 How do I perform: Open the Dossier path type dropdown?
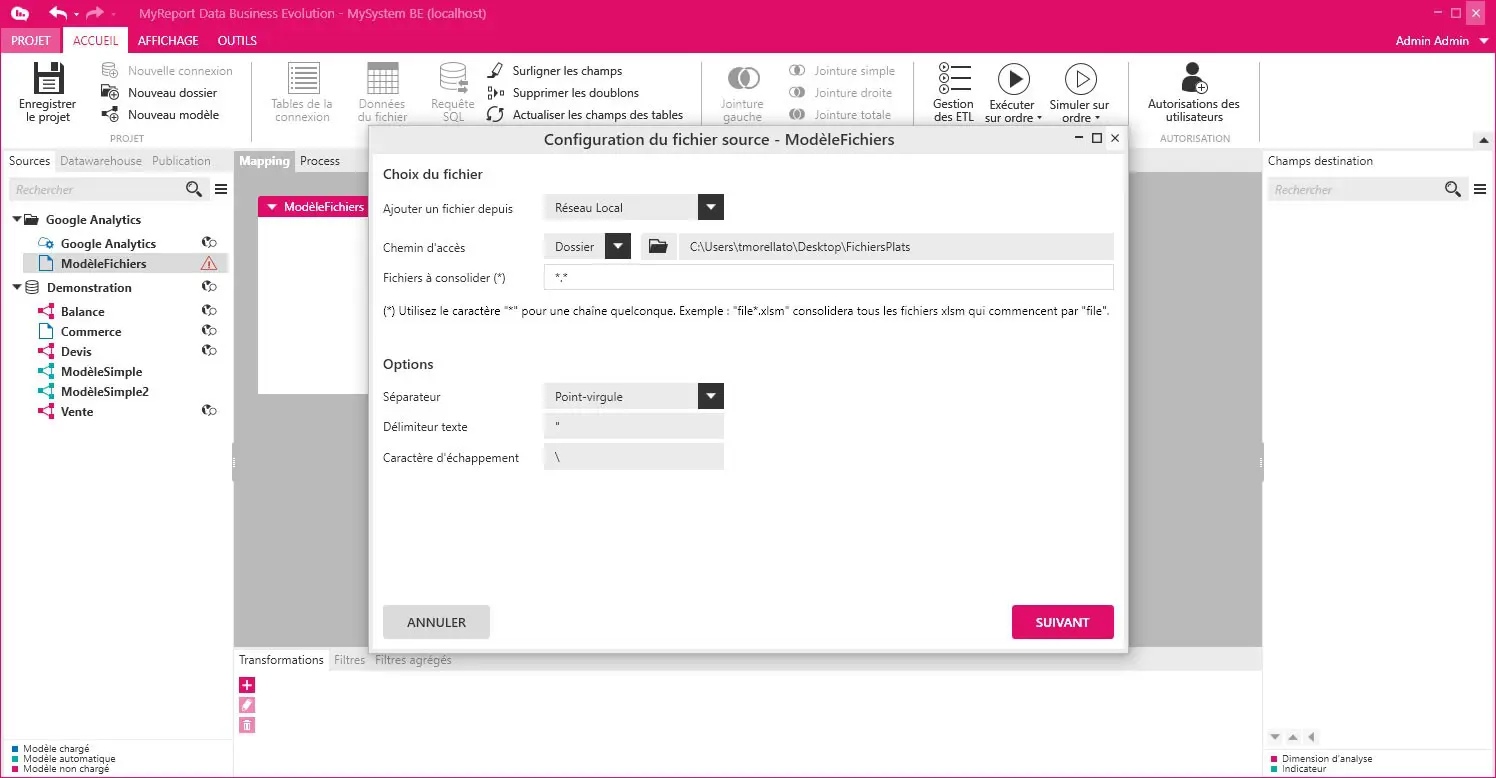point(618,247)
